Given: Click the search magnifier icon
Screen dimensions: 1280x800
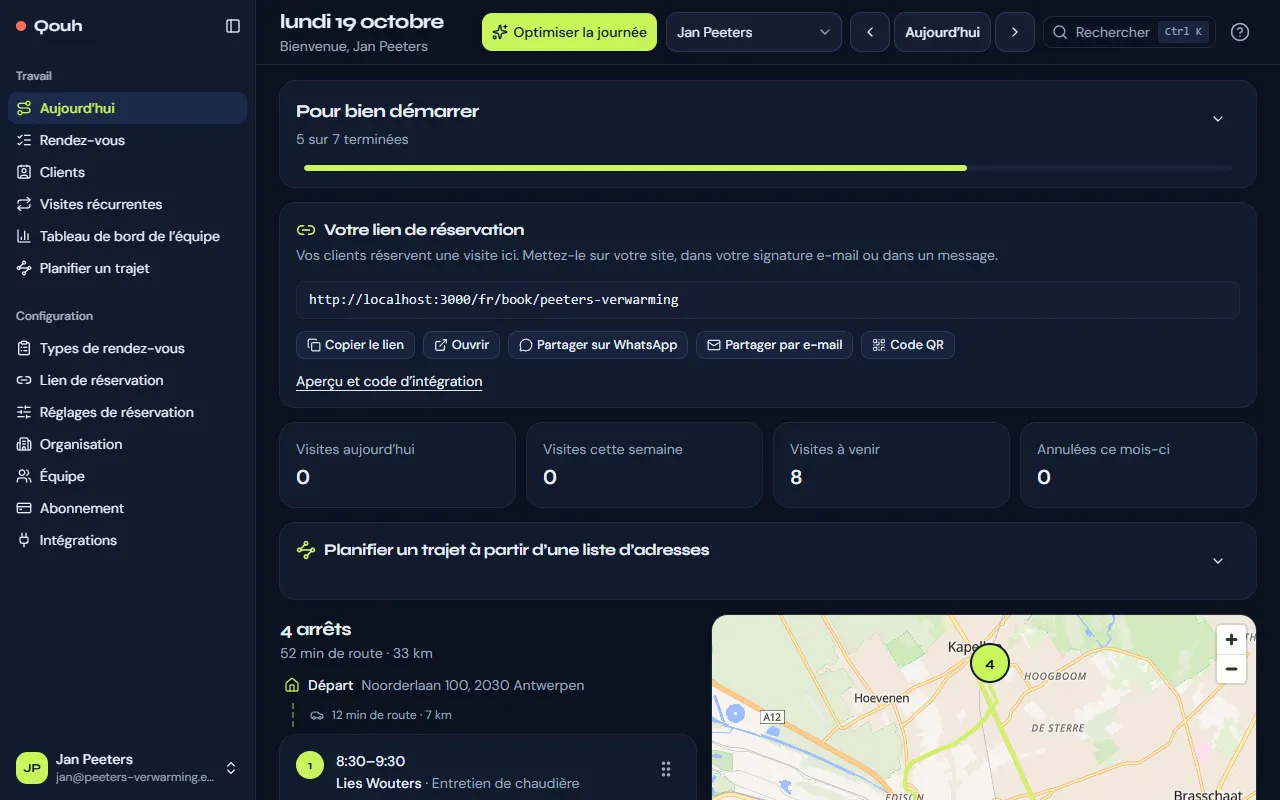Looking at the screenshot, I should tap(1061, 32).
